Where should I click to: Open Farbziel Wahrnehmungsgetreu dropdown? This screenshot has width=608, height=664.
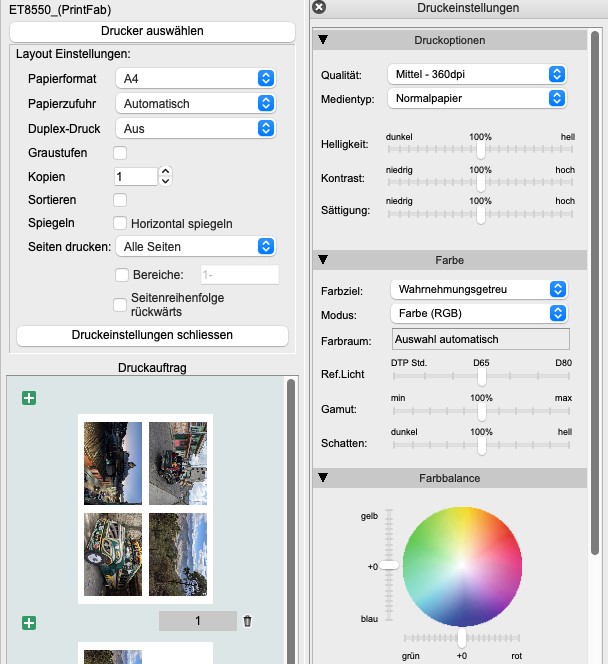point(477,290)
